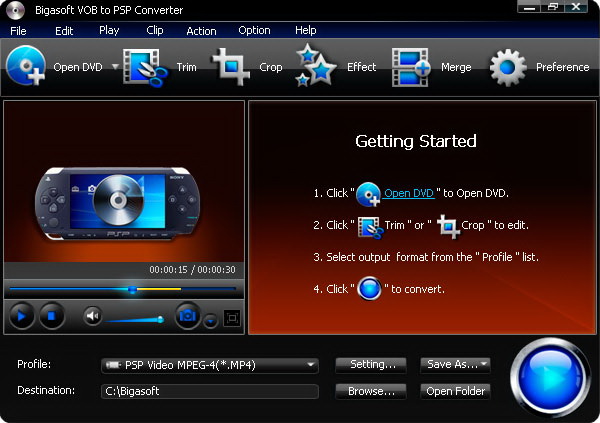Image resolution: width=600 pixels, height=423 pixels.
Task: Click the application disc icon in title bar
Action: (x=15, y=10)
